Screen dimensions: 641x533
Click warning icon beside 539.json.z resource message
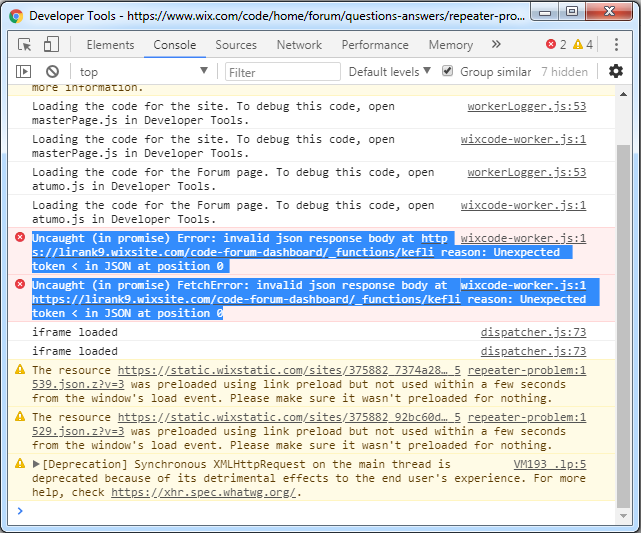tap(20, 370)
